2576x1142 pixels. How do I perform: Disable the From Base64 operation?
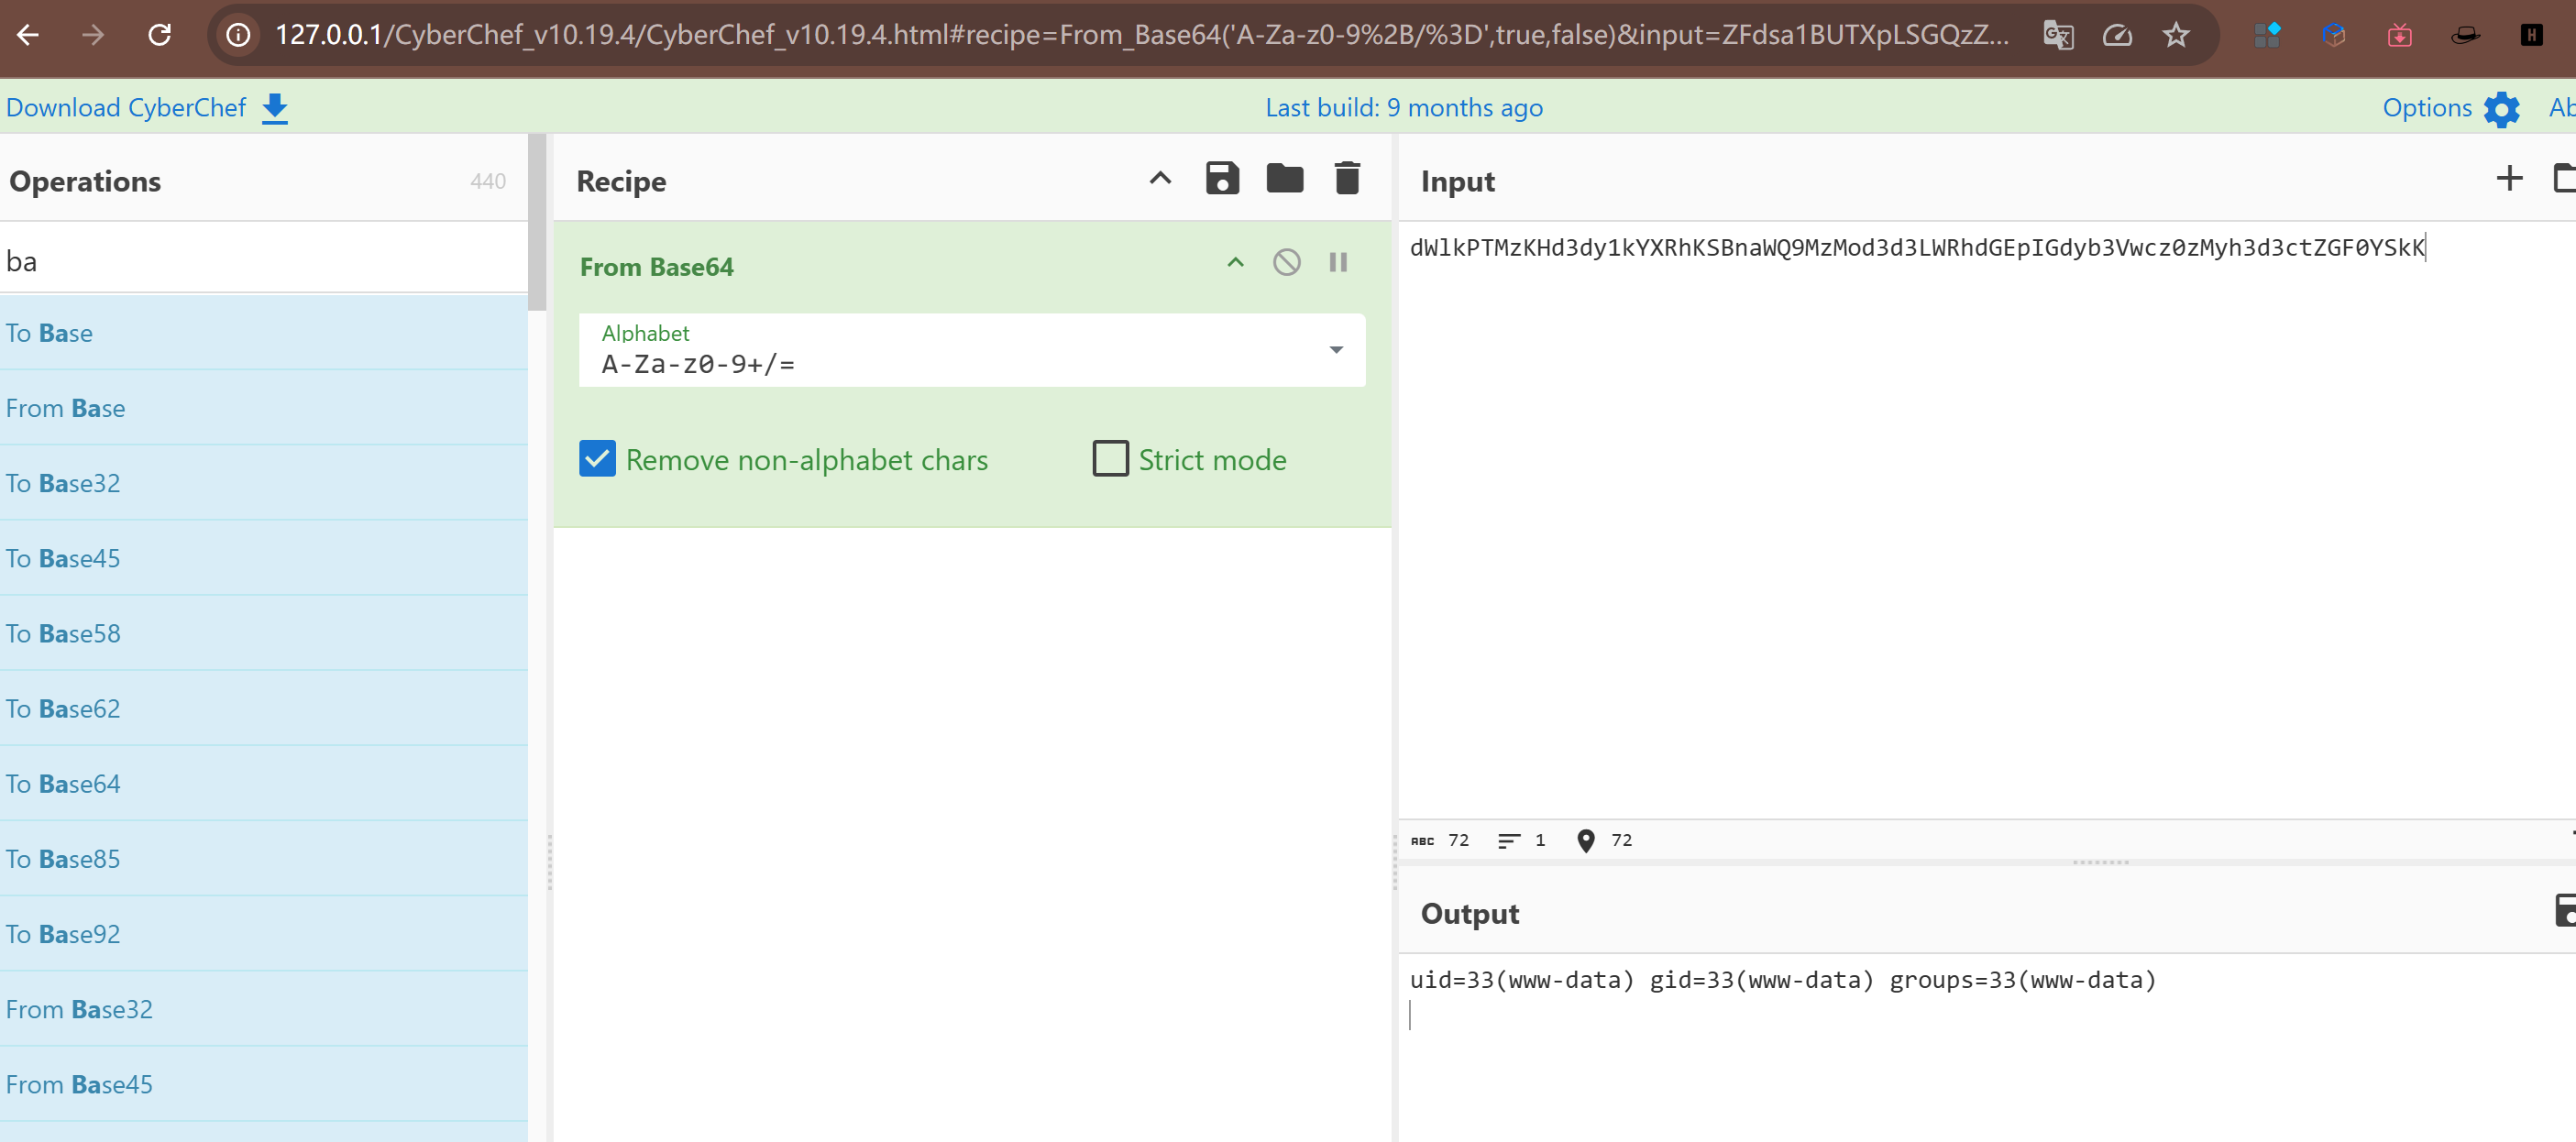[x=1287, y=262]
